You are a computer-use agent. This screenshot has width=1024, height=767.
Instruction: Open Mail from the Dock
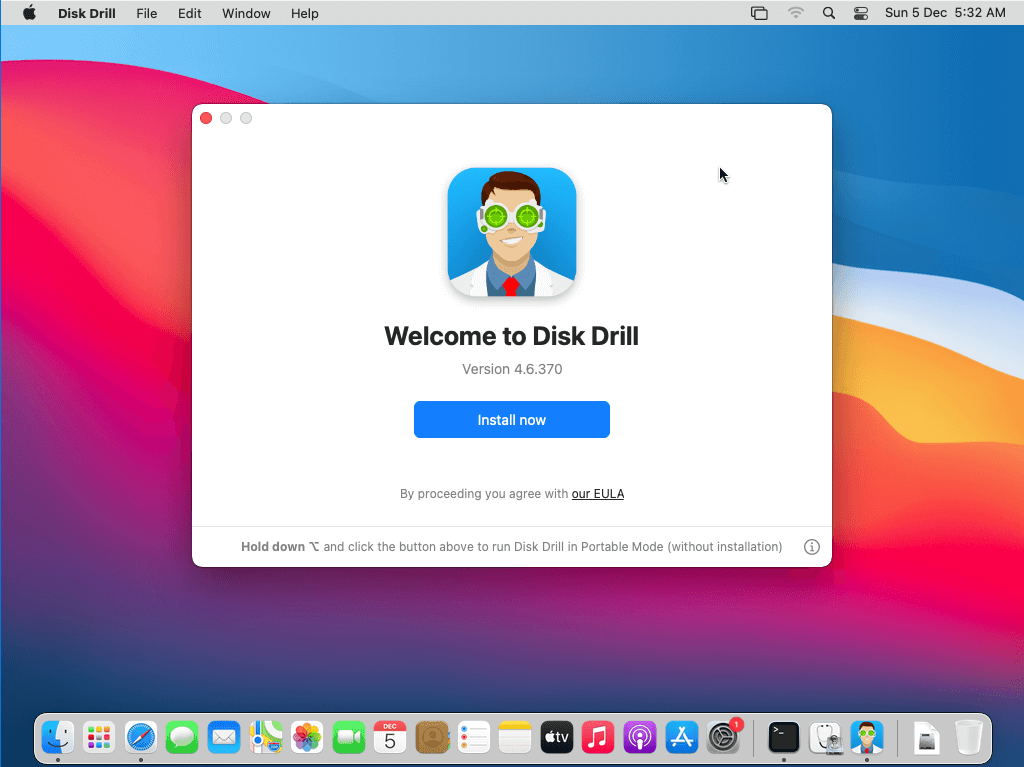pos(224,738)
